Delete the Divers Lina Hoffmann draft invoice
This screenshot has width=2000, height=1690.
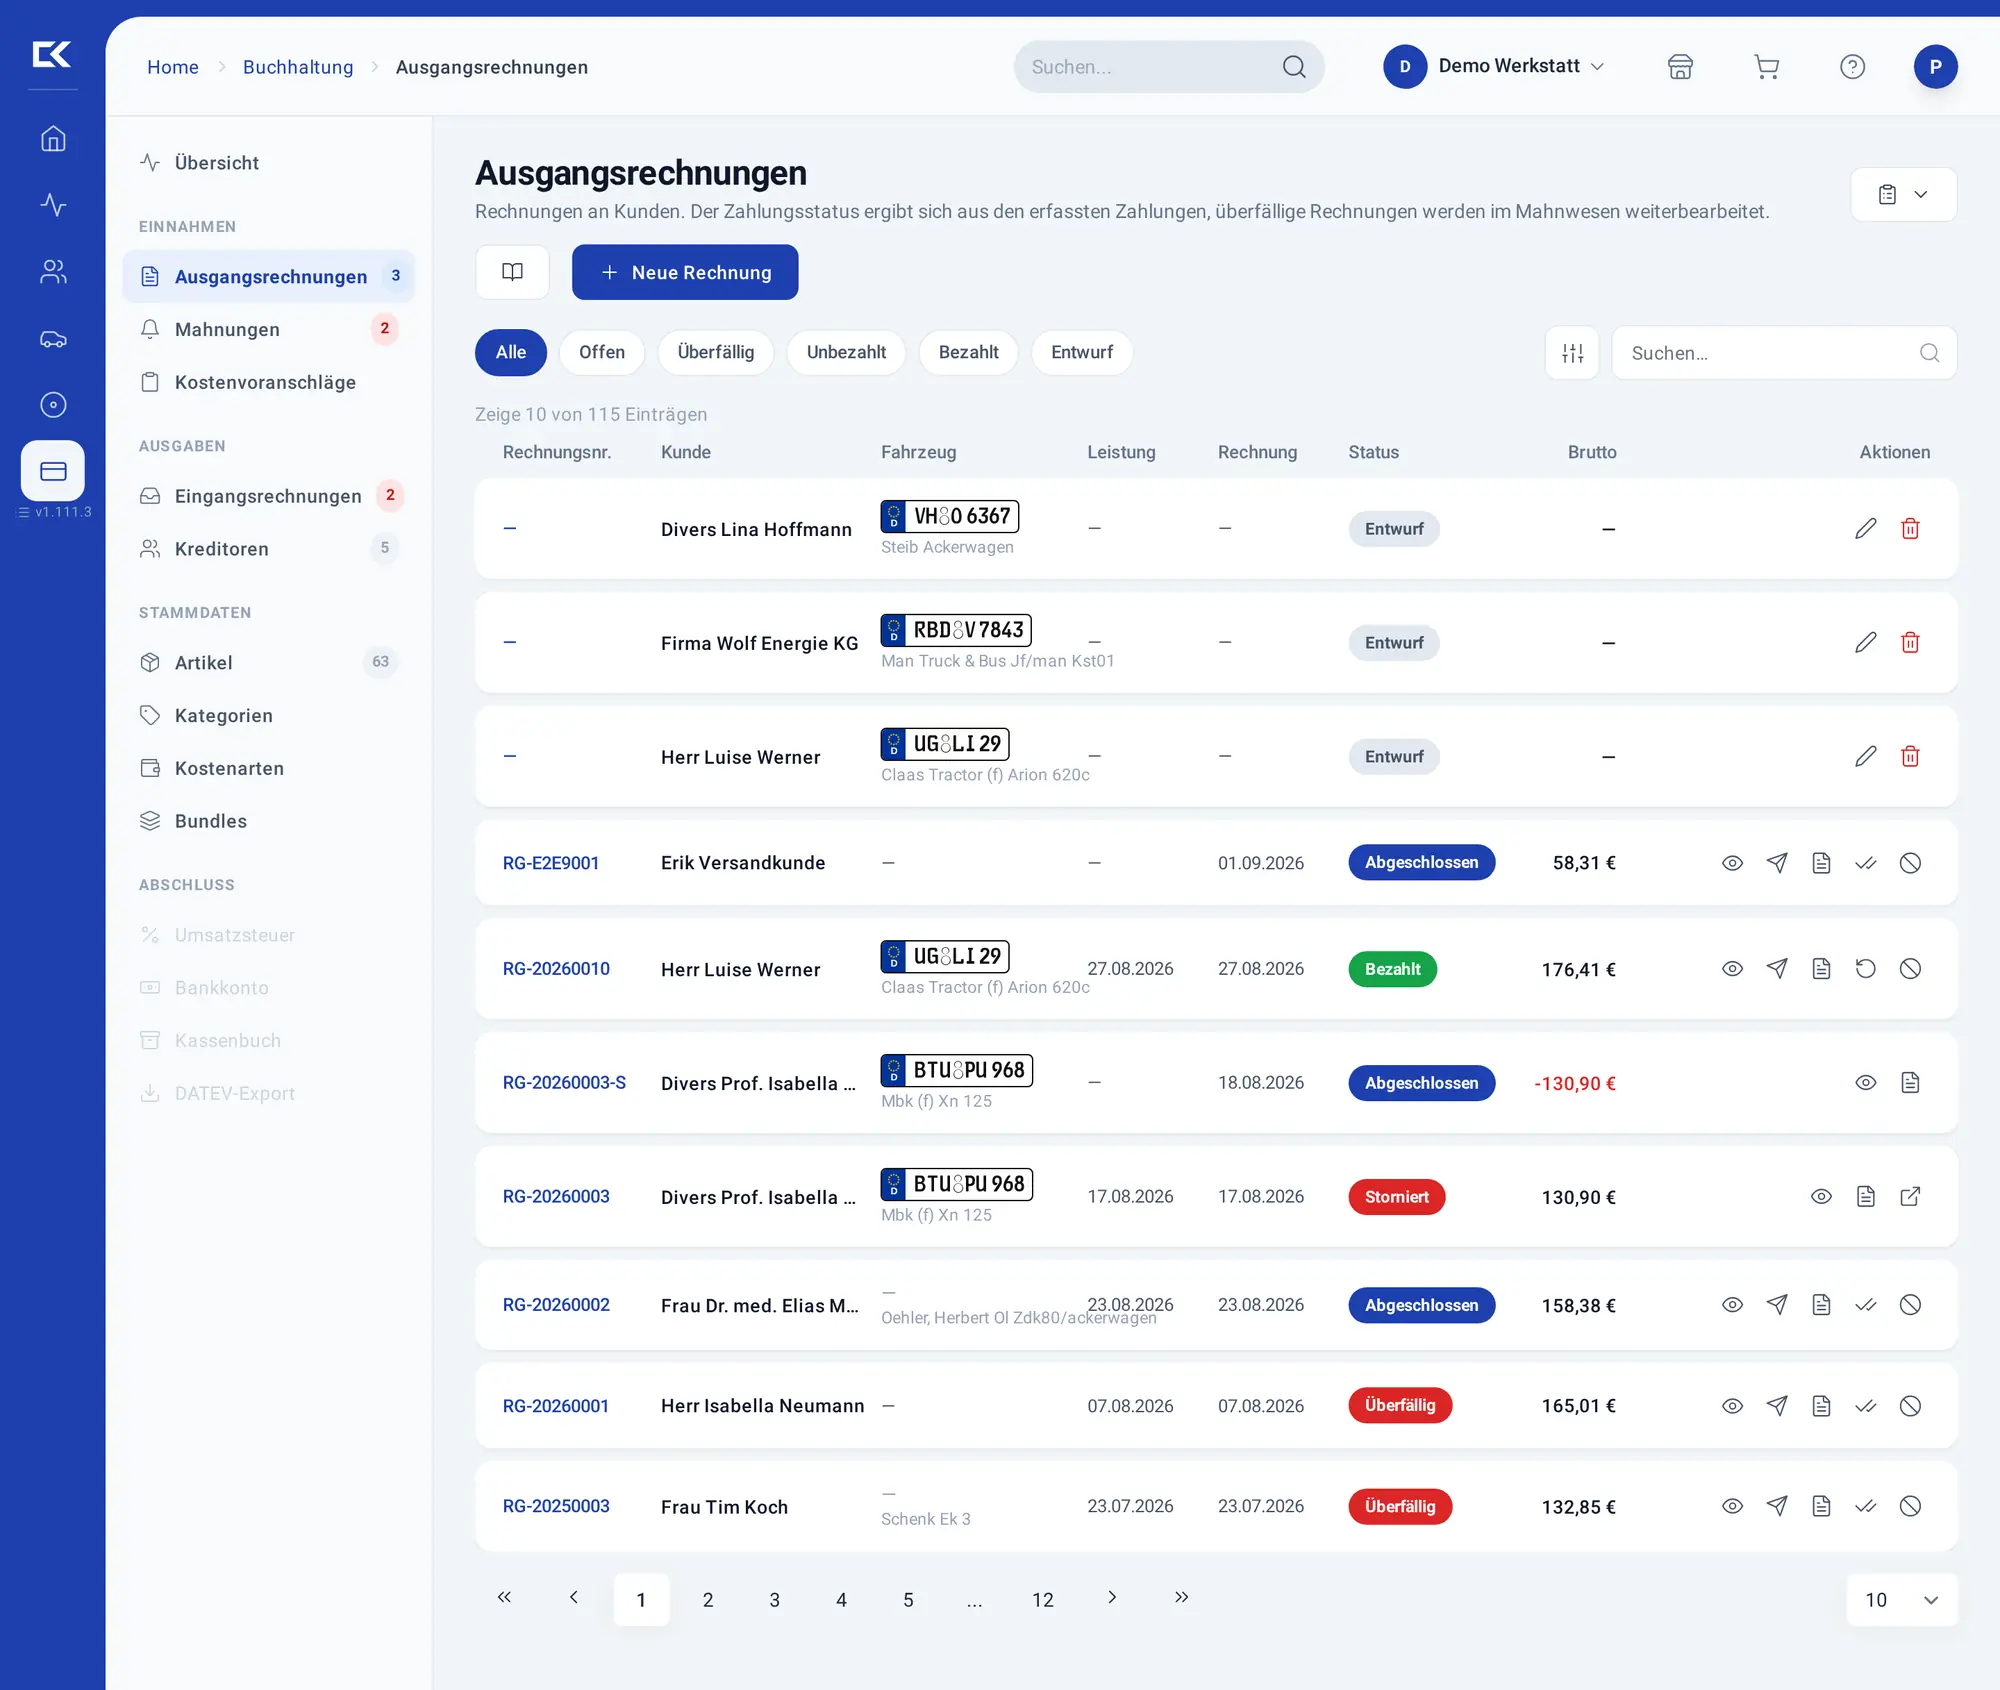point(1910,528)
